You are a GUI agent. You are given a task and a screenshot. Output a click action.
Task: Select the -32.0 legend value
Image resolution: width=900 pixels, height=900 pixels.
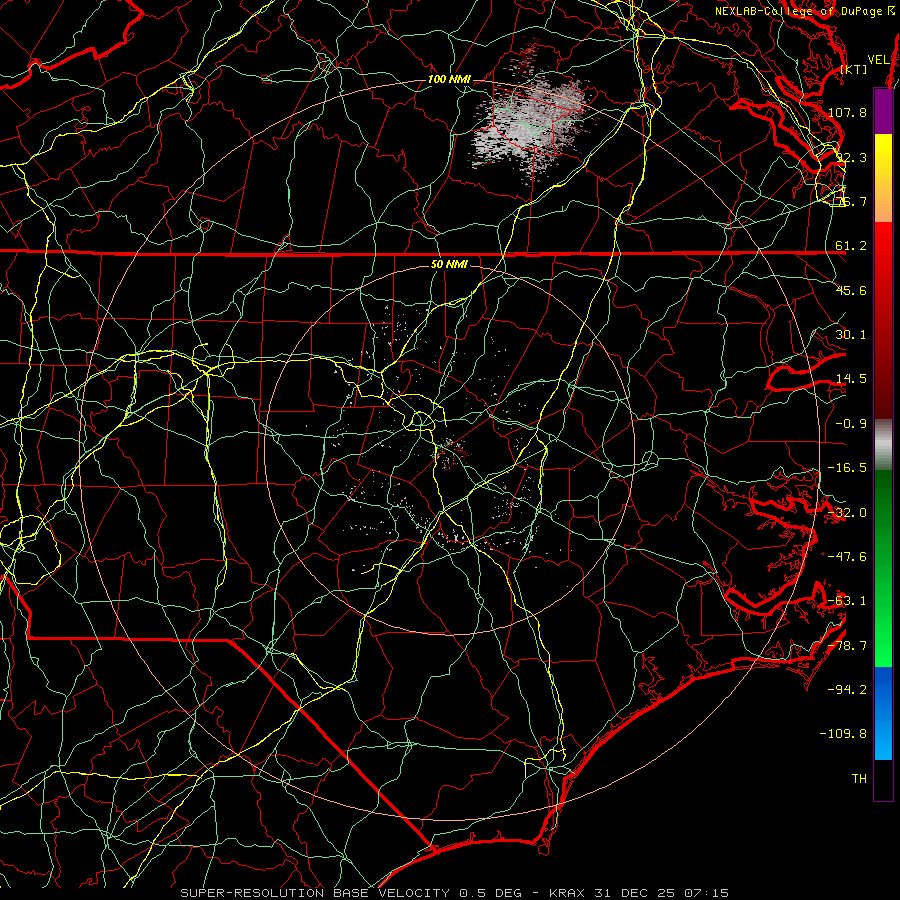tap(847, 513)
